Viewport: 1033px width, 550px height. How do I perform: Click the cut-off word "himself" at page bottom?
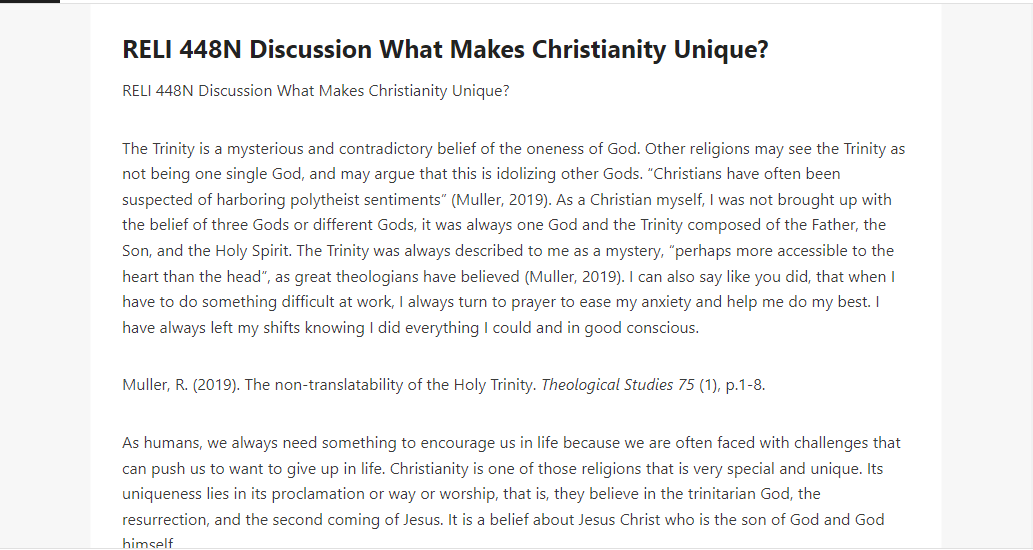tap(148, 543)
